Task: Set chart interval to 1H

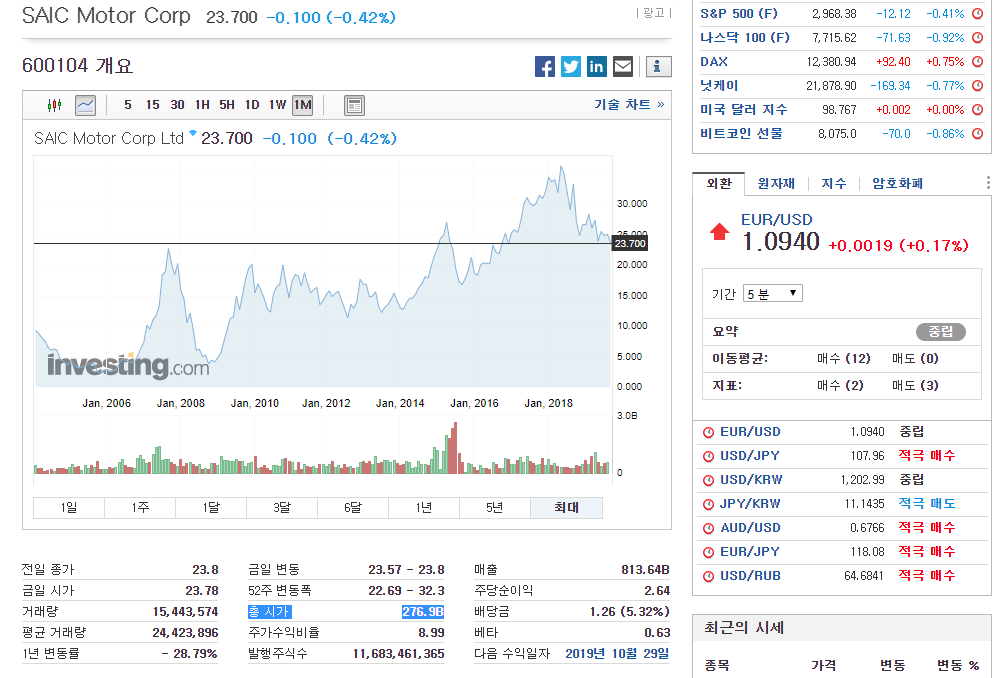Action: [202, 105]
